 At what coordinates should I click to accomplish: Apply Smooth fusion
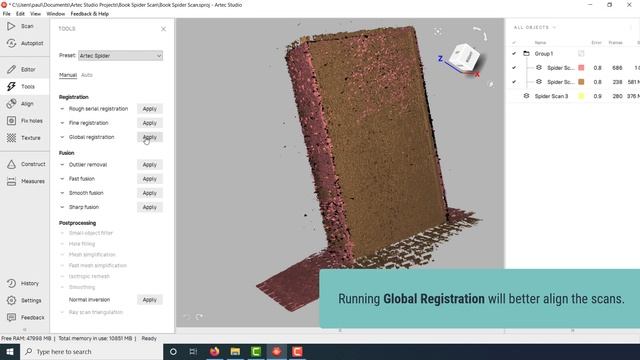[150, 193]
